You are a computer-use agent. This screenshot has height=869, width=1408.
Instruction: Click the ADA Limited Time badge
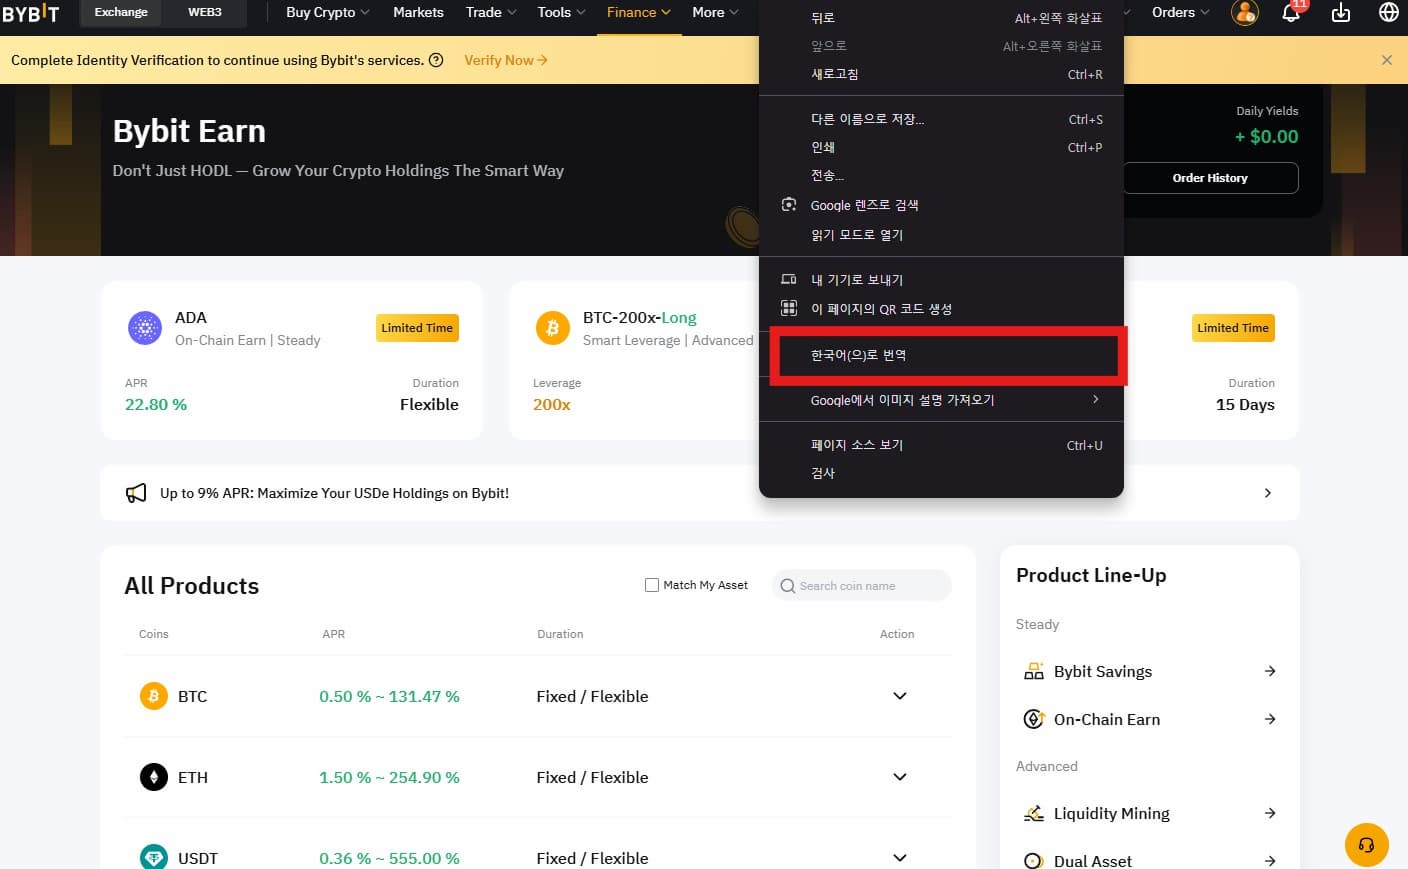[x=417, y=328]
